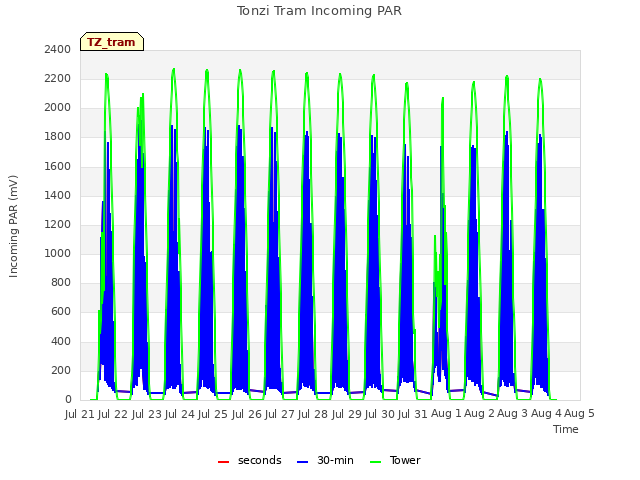Click the 2200 y-axis tick label

[58, 78]
